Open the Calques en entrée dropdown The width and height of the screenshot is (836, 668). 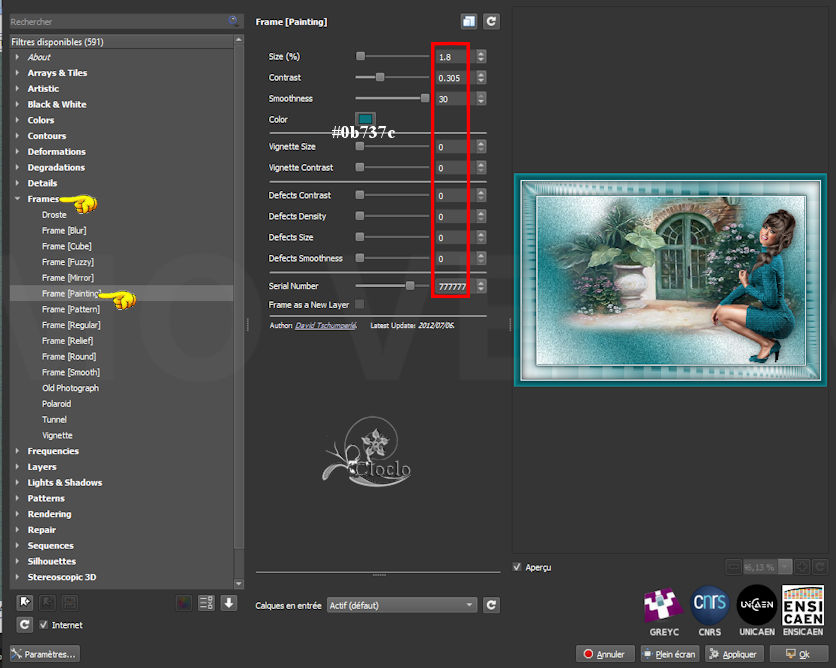pyautogui.click(x=402, y=605)
